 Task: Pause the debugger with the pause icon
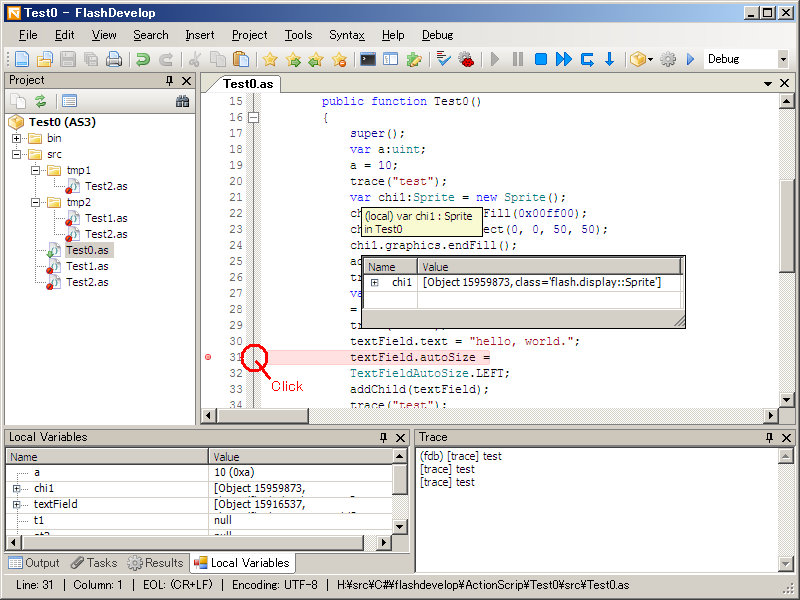(517, 59)
